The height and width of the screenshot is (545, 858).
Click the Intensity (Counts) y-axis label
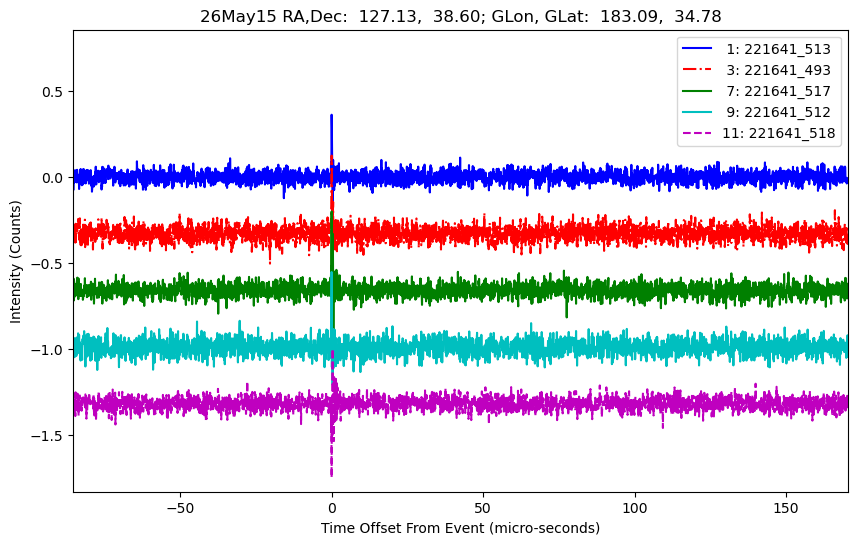pos(15,262)
